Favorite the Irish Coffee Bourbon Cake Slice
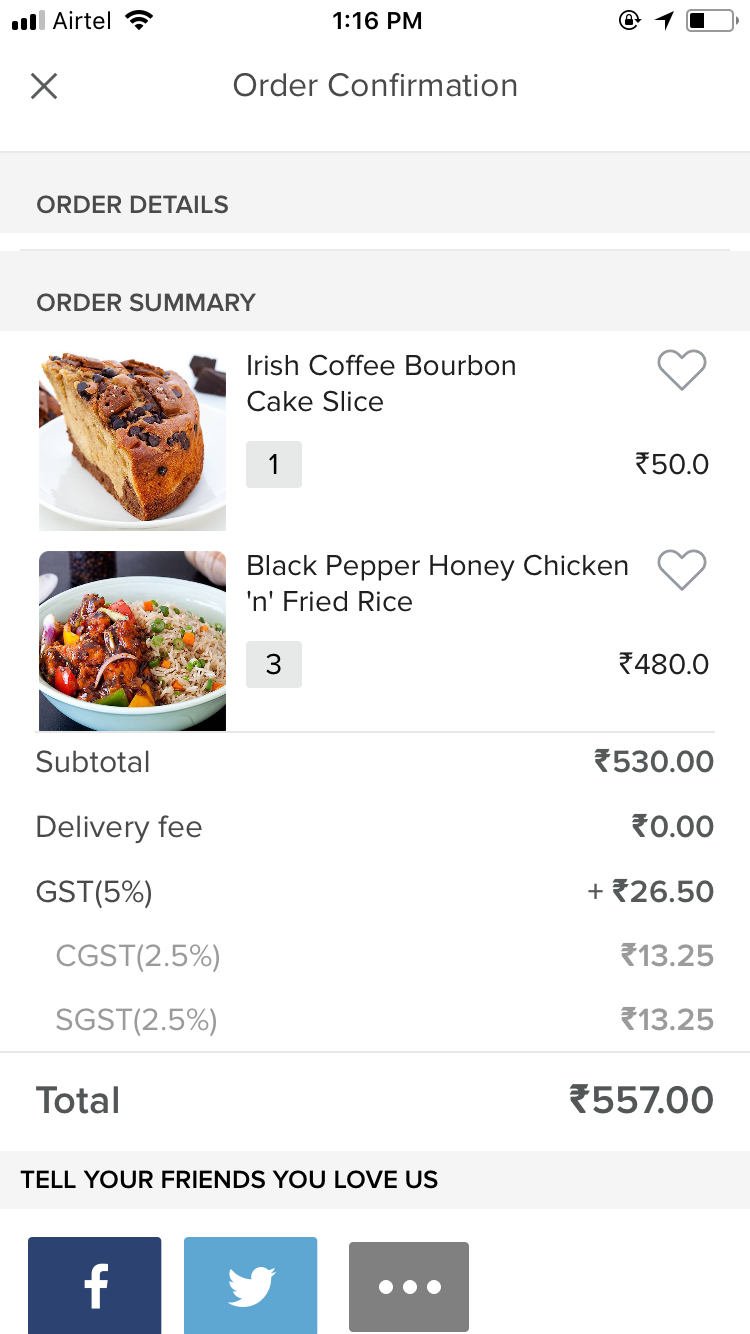The image size is (750, 1334). (682, 370)
